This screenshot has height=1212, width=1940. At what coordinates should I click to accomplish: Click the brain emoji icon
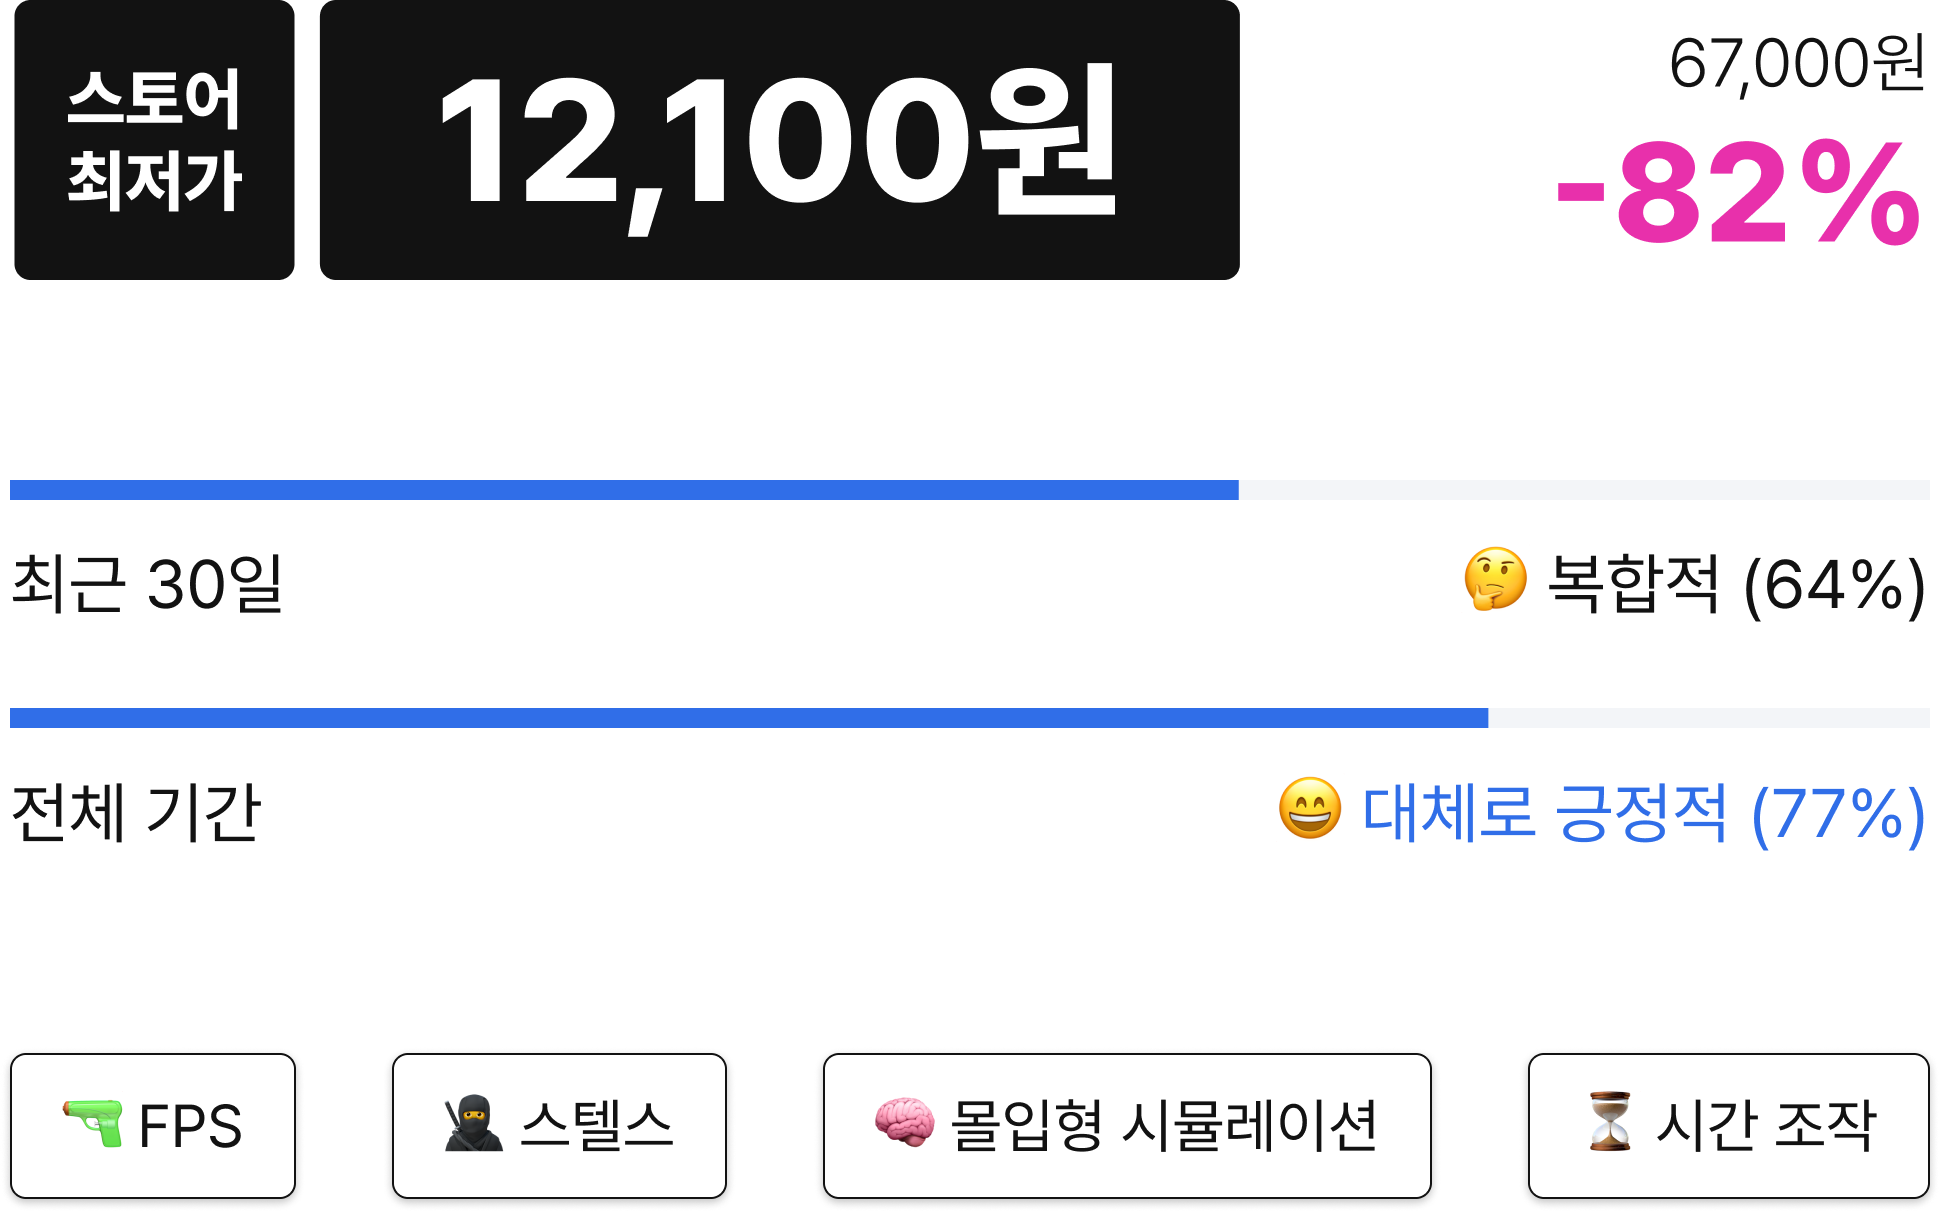tap(904, 1124)
